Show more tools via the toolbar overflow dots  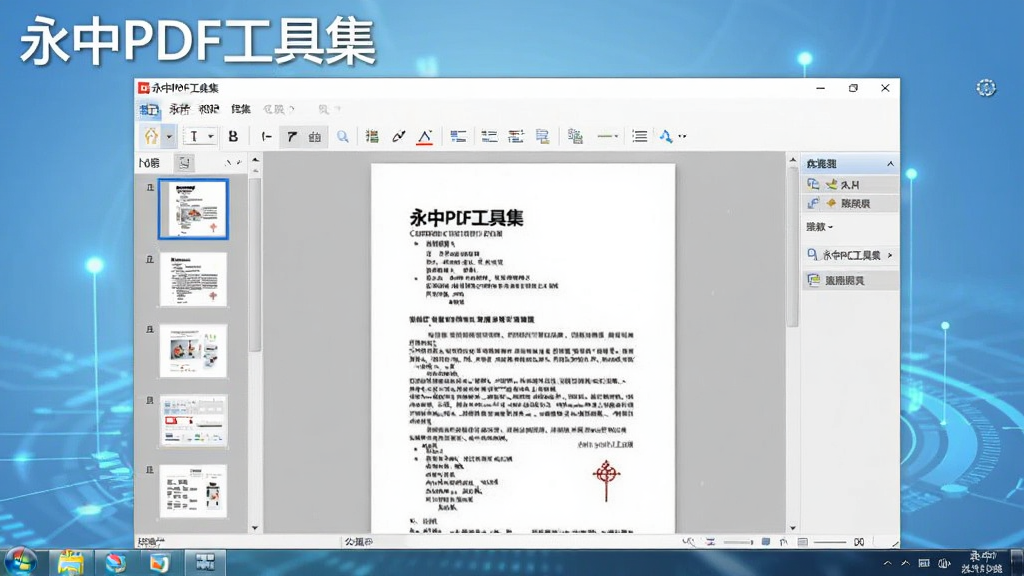point(682,136)
